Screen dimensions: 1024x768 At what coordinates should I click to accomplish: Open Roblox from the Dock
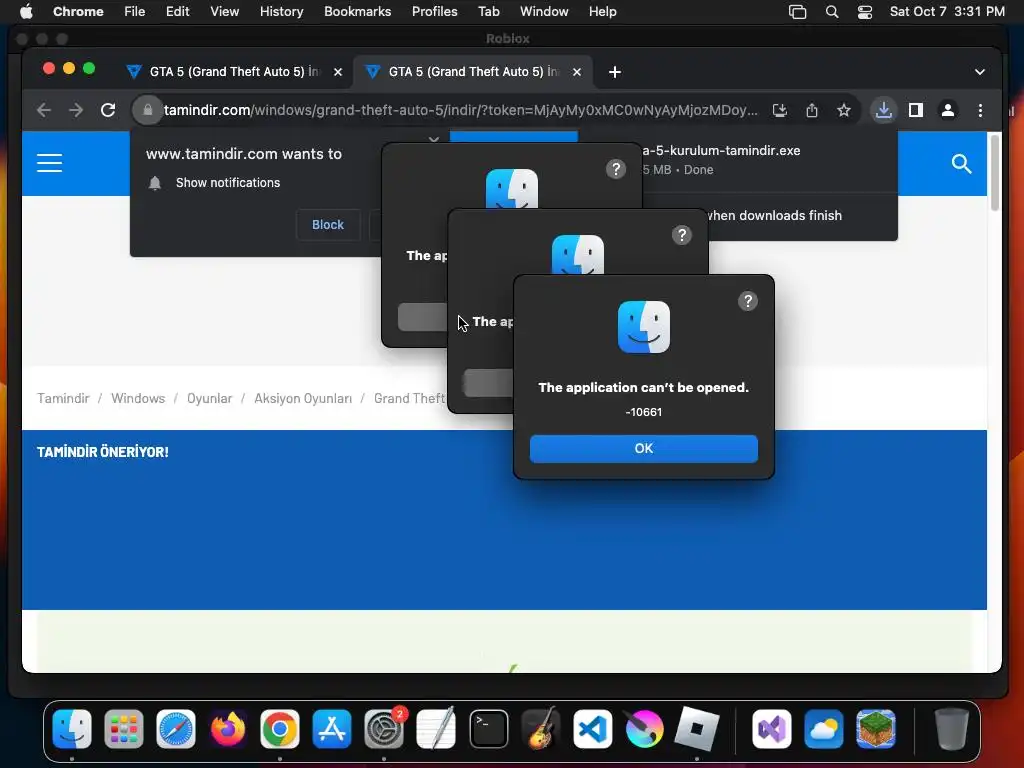(x=696, y=729)
